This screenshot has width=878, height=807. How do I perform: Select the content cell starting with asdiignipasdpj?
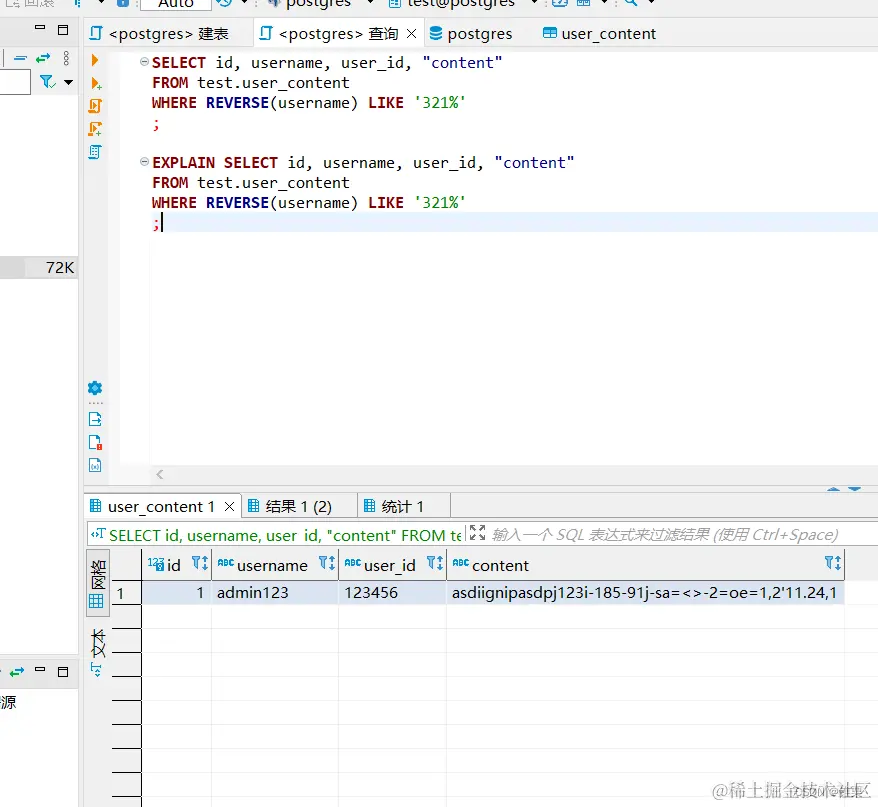pos(645,593)
